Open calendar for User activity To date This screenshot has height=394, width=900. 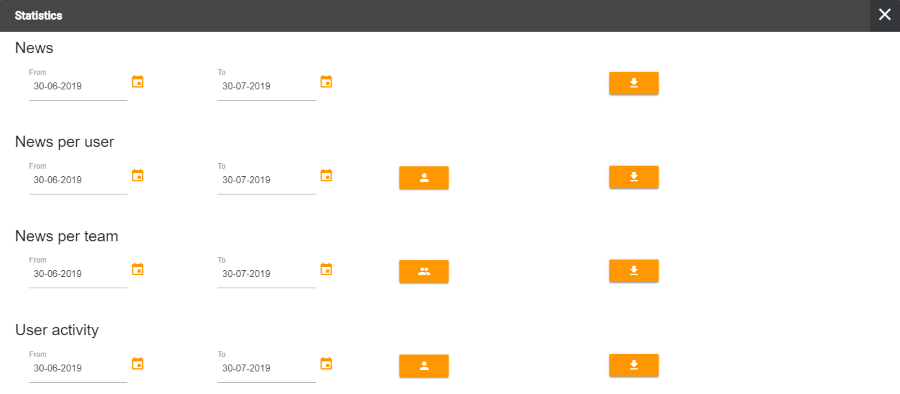coord(326,364)
